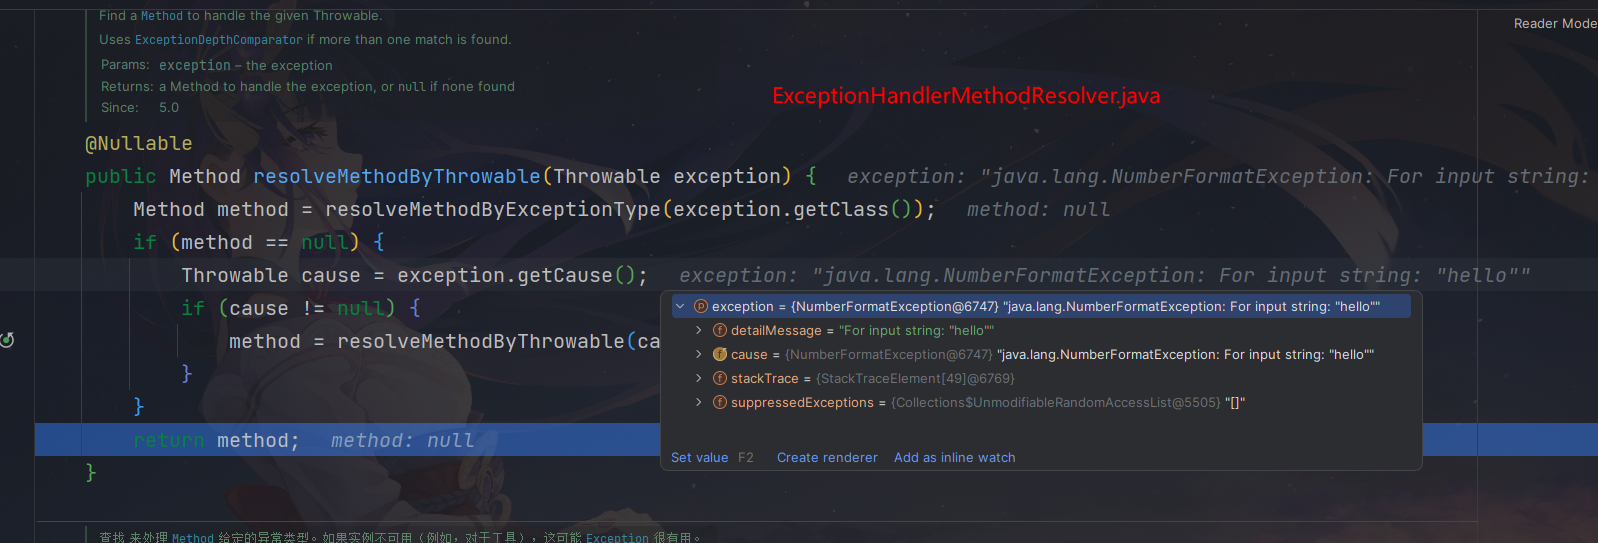Click resolveMethodByThrowable method name in declaration
The height and width of the screenshot is (543, 1598).
[x=397, y=176]
